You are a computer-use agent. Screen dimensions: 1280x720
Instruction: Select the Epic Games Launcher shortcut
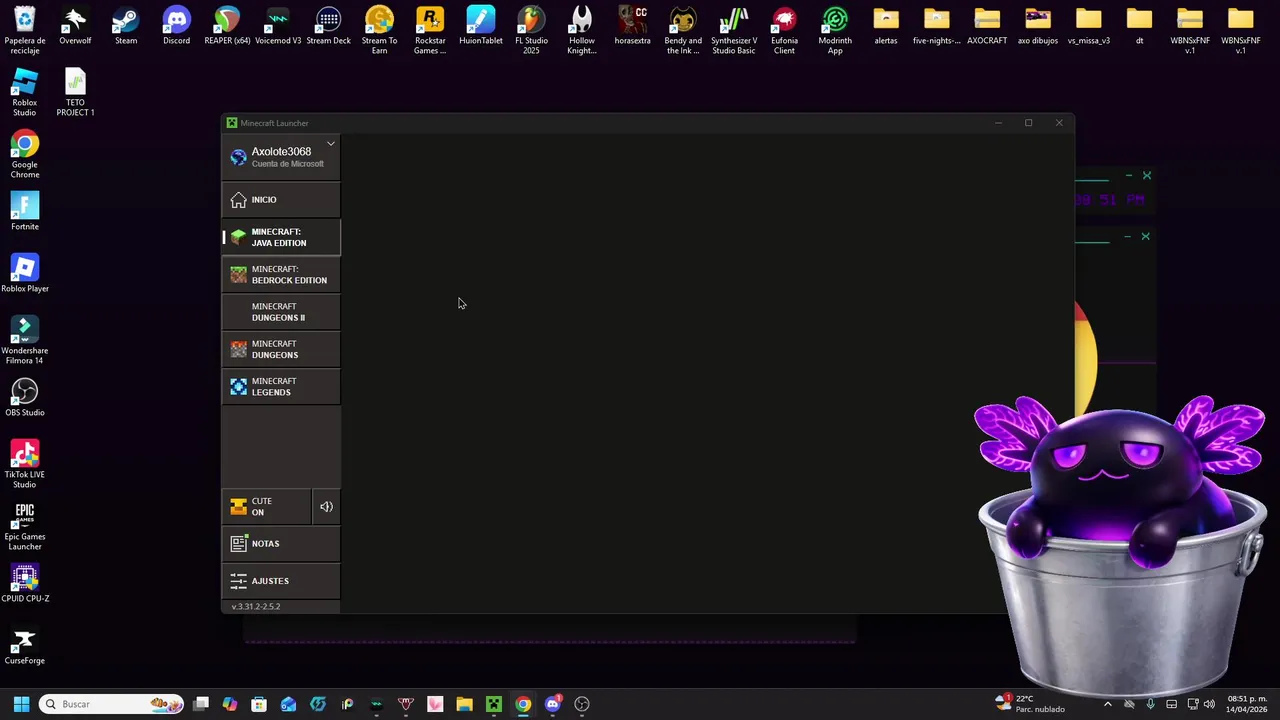[x=25, y=527]
